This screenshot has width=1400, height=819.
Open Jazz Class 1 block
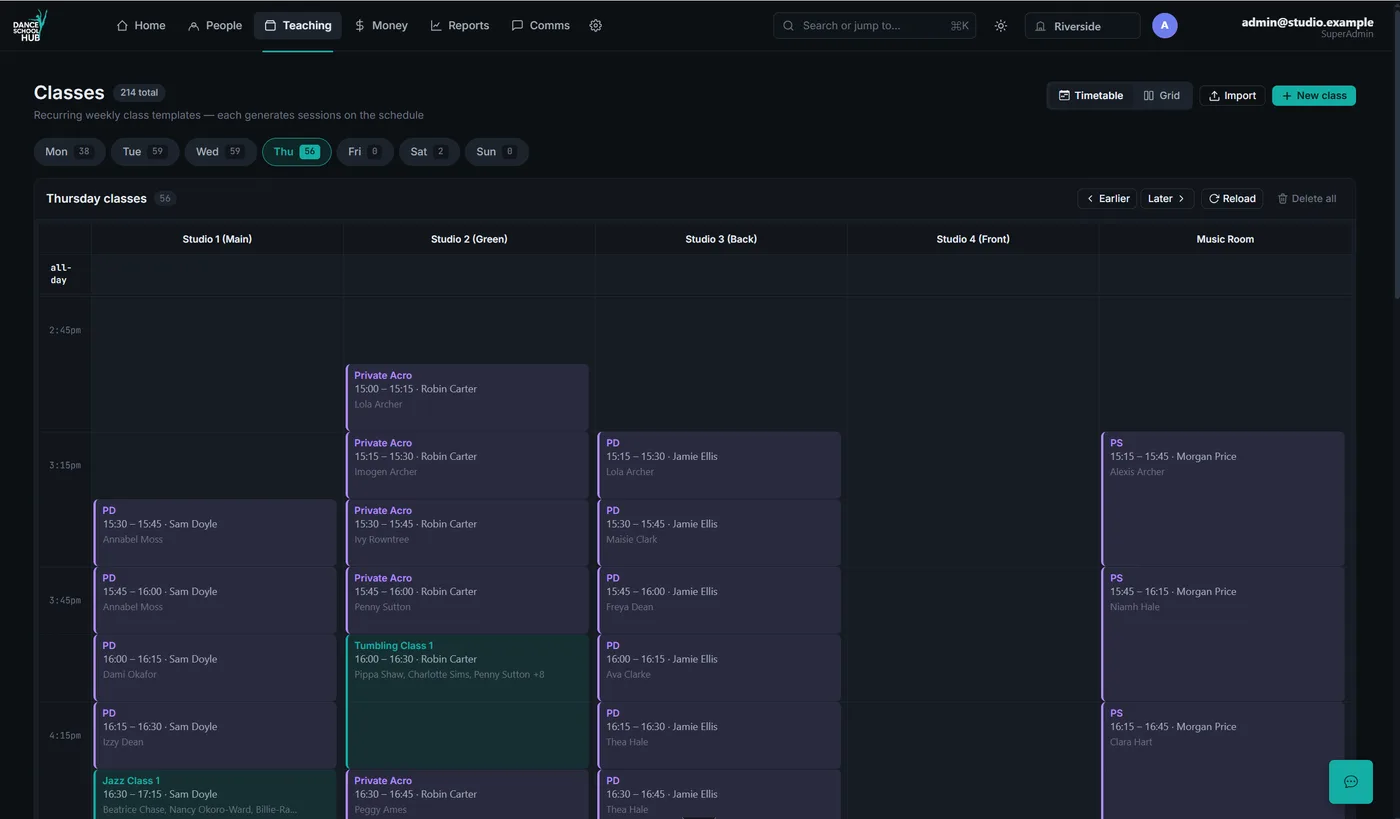point(215,794)
